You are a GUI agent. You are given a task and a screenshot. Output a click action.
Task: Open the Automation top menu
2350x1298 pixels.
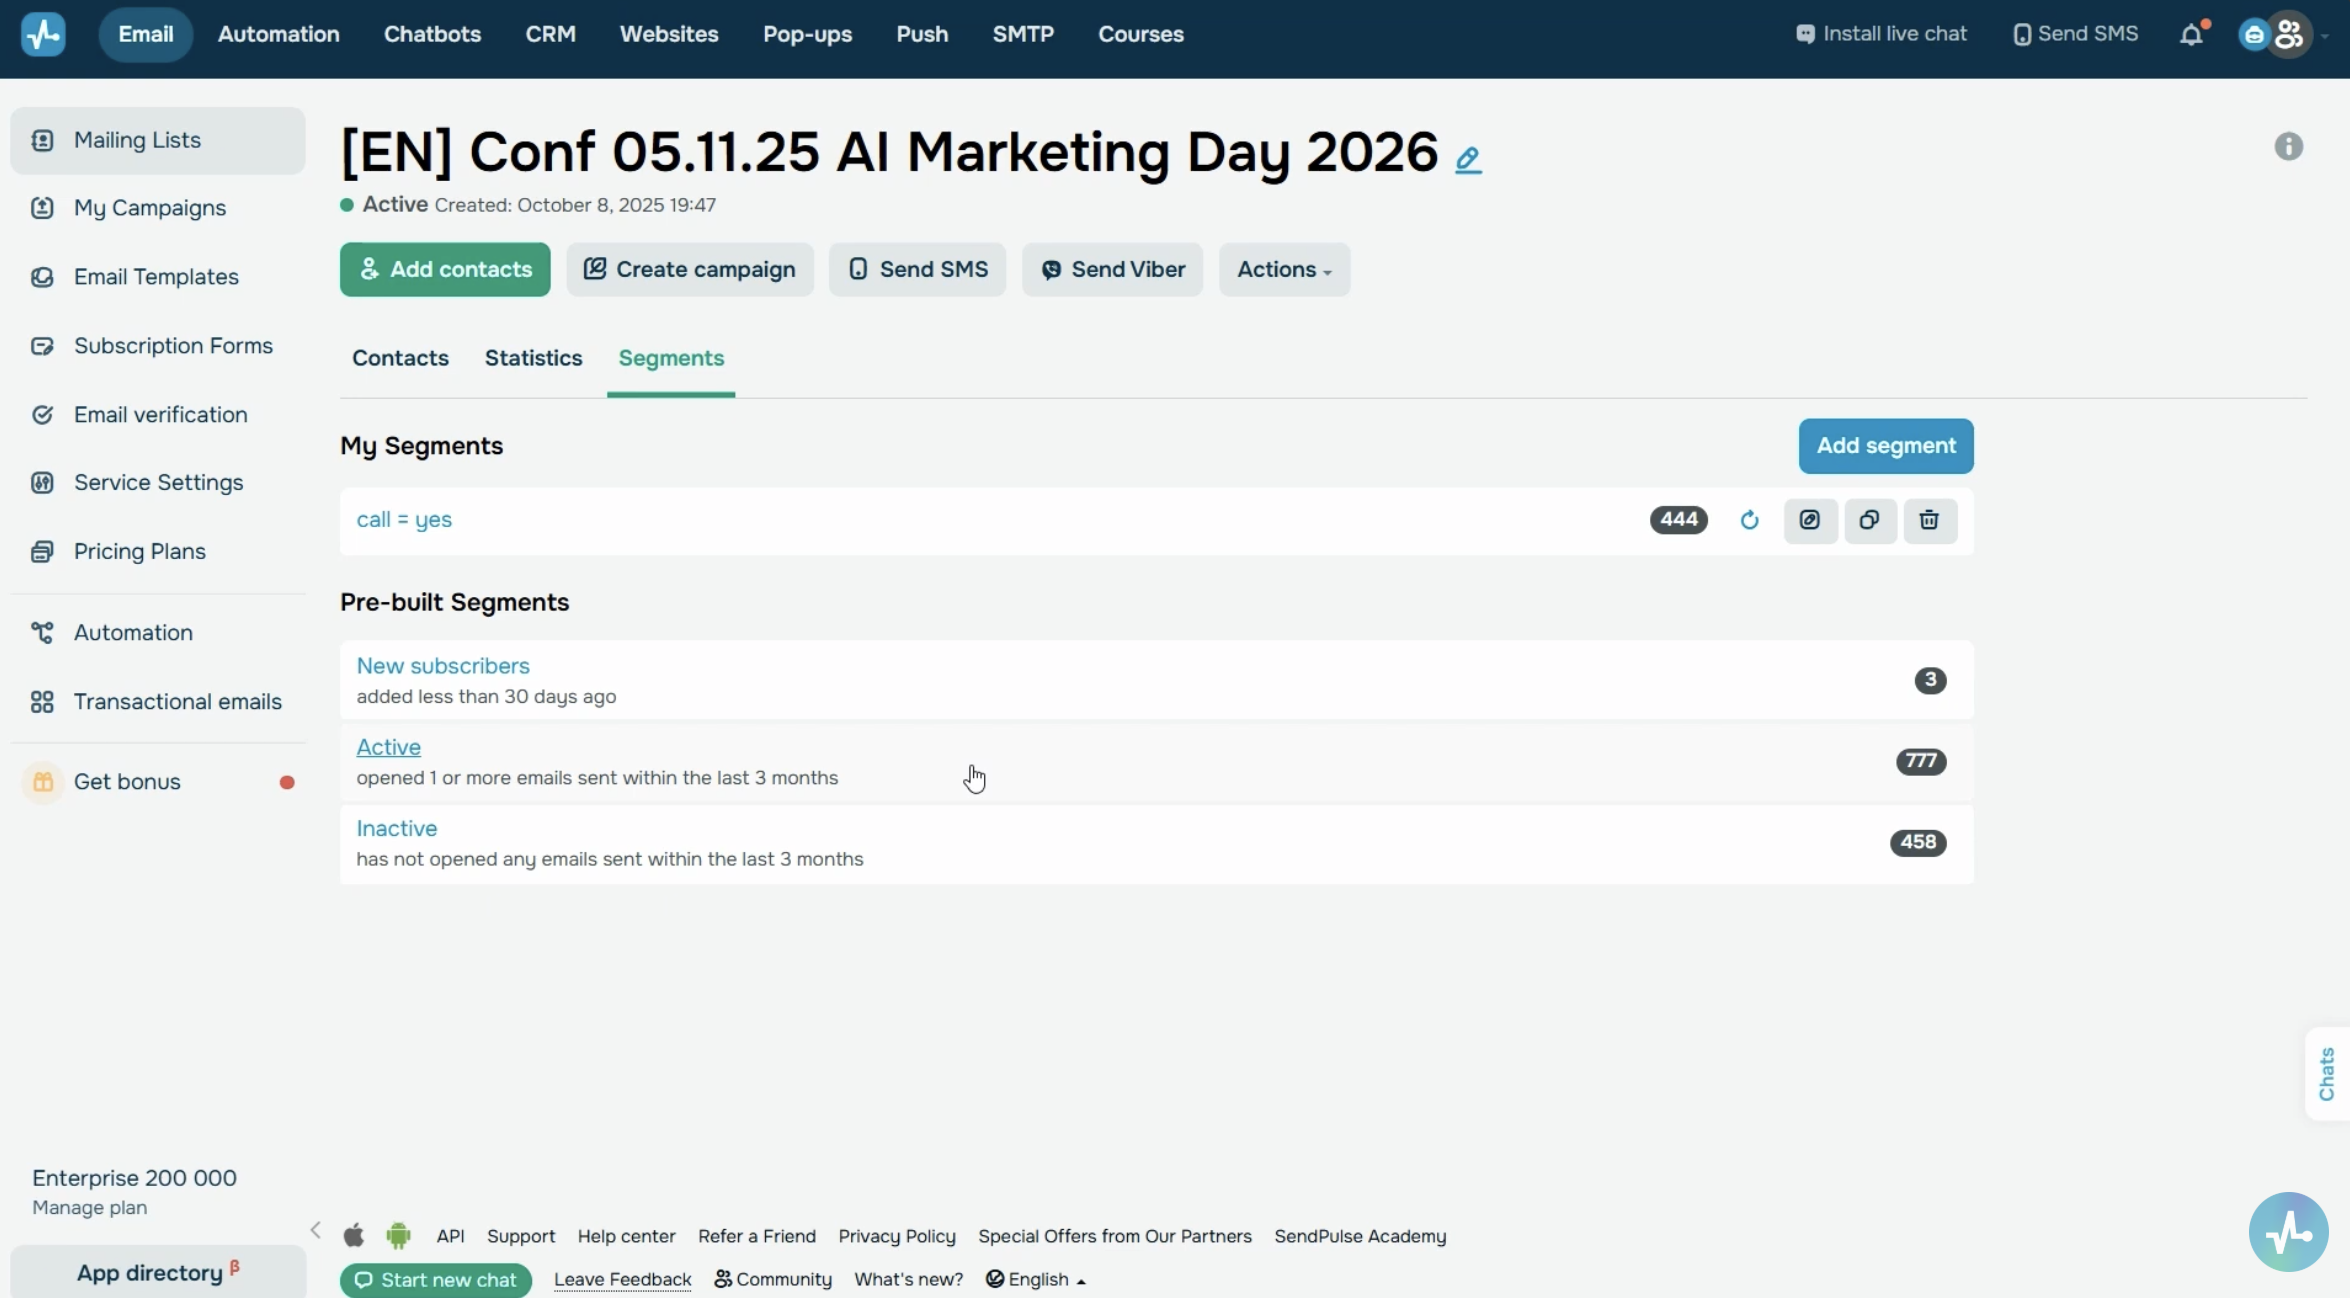278,34
